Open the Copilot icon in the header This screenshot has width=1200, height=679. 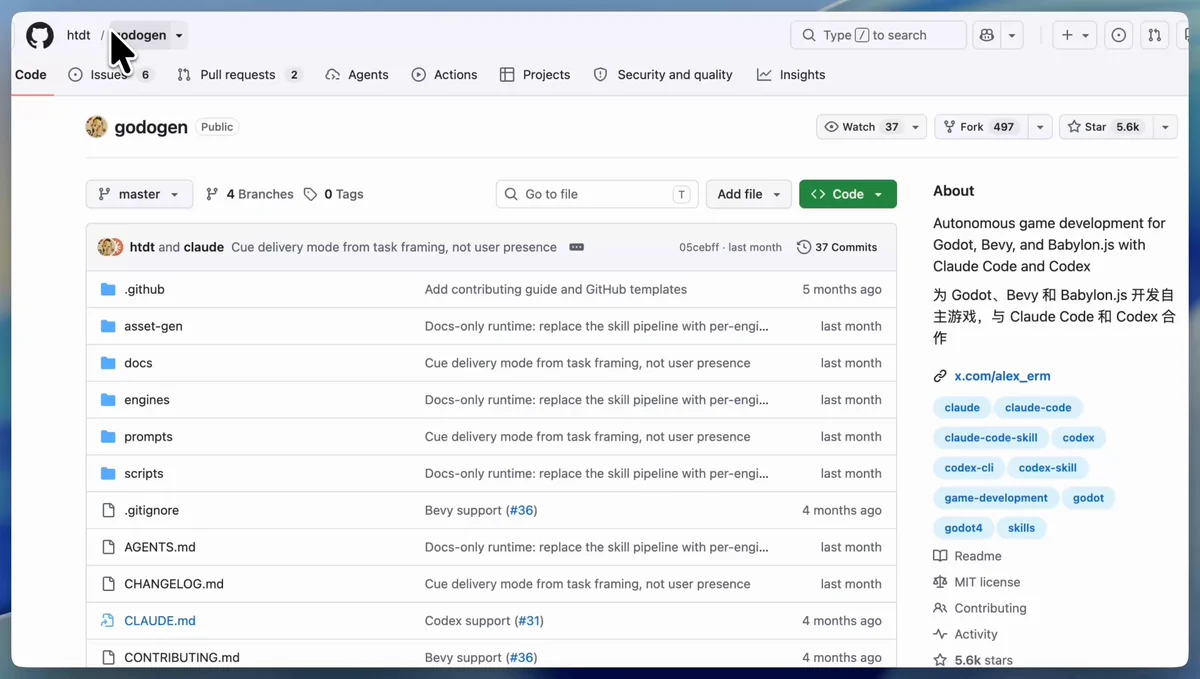987,35
